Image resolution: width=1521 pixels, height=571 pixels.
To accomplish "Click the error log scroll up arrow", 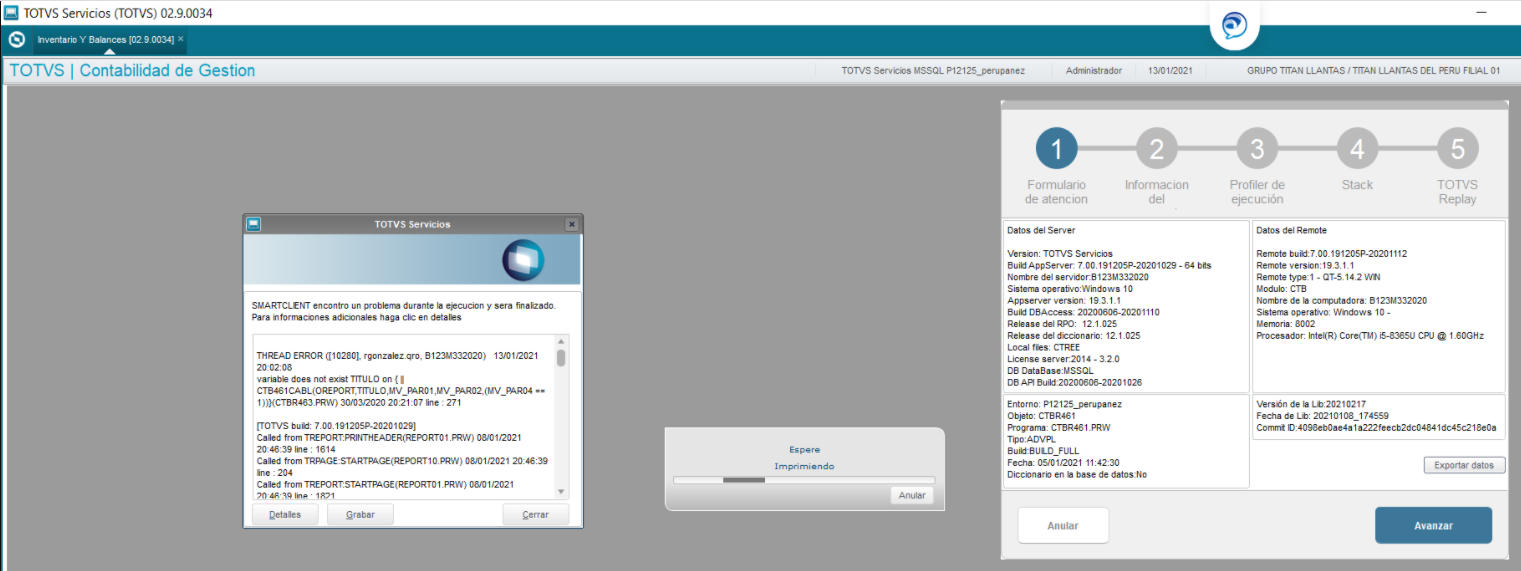I will tap(561, 341).
